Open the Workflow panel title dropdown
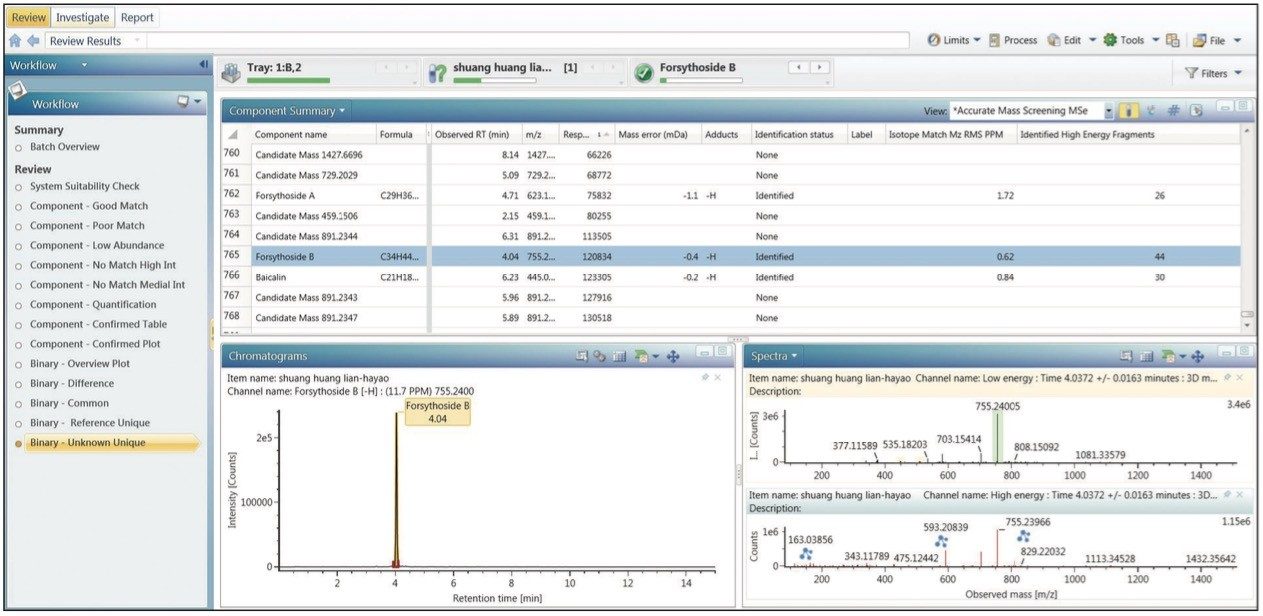 click(85, 65)
